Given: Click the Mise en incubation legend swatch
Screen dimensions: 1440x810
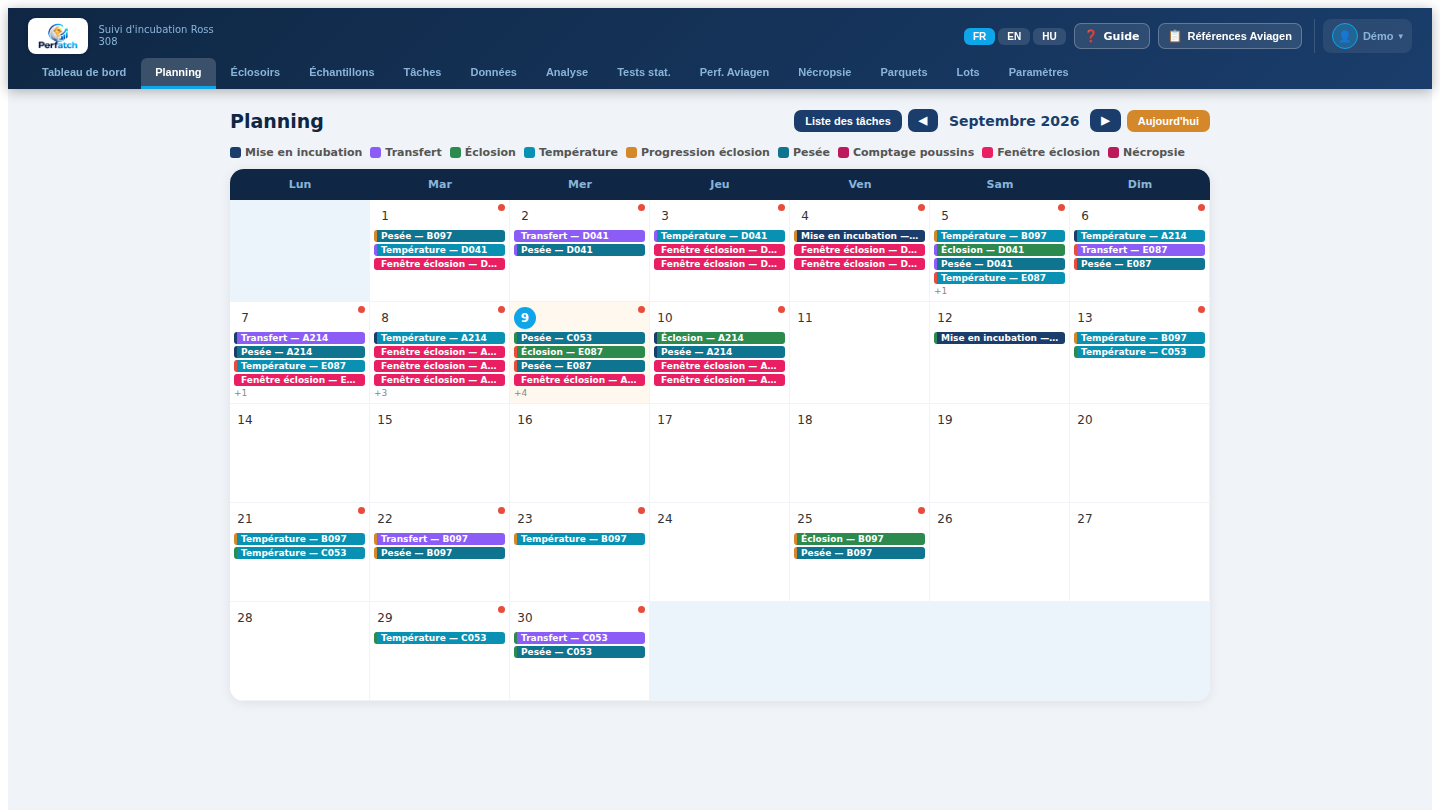Looking at the screenshot, I should 236,153.
